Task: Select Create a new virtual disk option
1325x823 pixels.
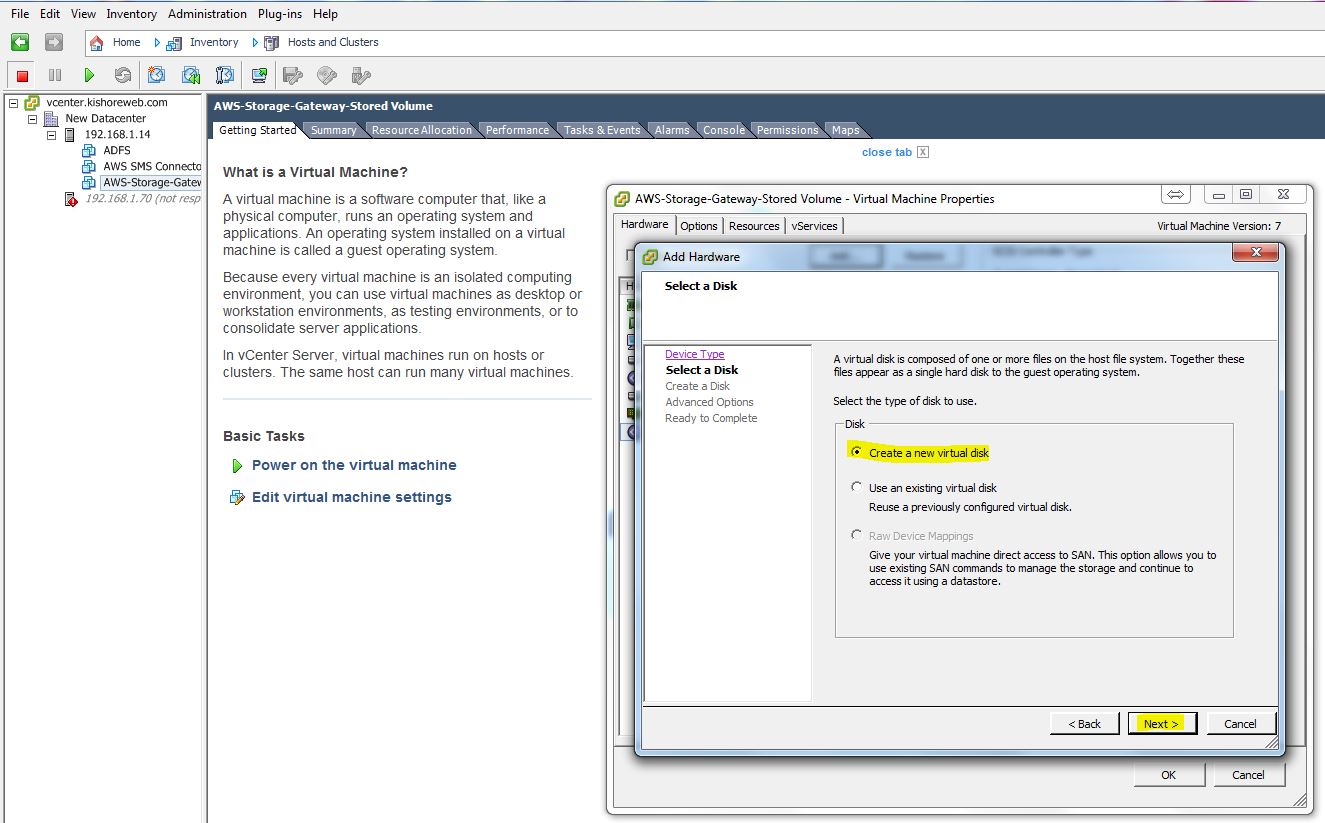Action: coord(856,452)
